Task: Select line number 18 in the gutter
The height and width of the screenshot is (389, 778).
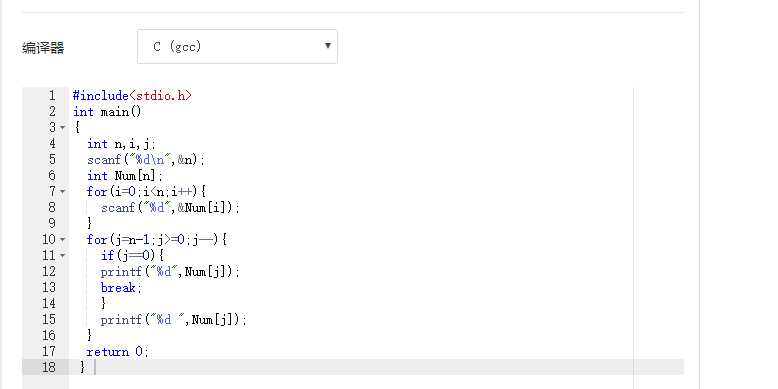Action: tap(49, 368)
